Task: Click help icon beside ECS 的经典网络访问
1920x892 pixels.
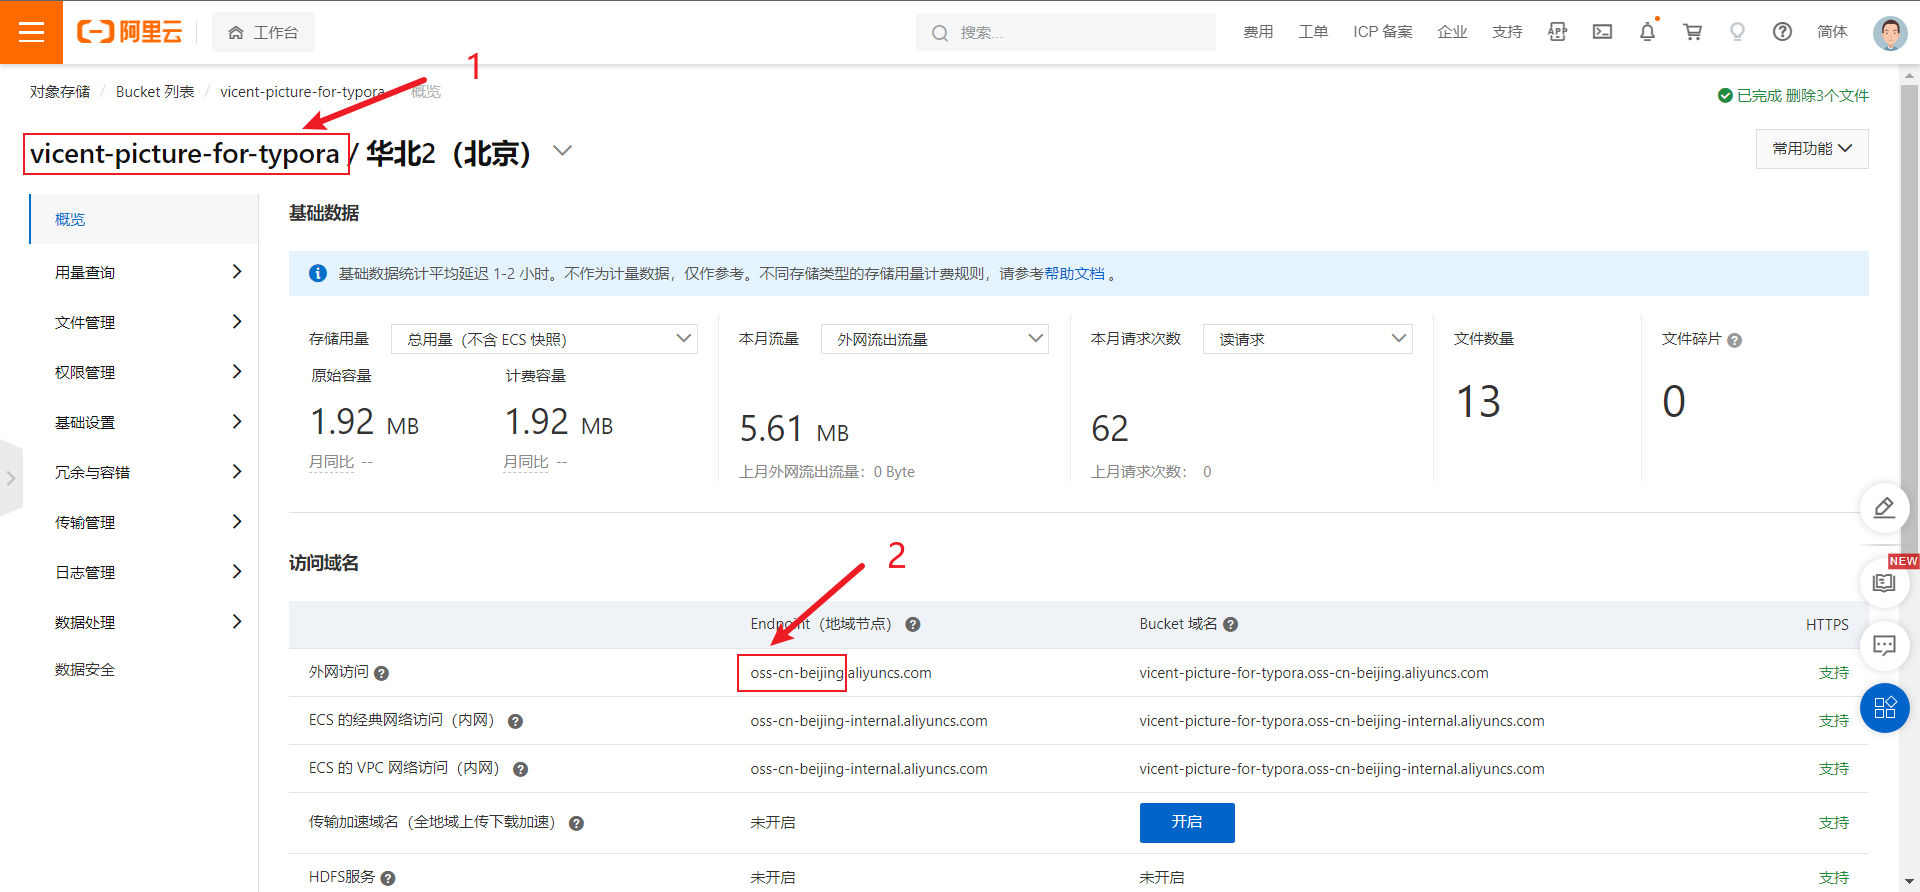Action: coord(515,721)
